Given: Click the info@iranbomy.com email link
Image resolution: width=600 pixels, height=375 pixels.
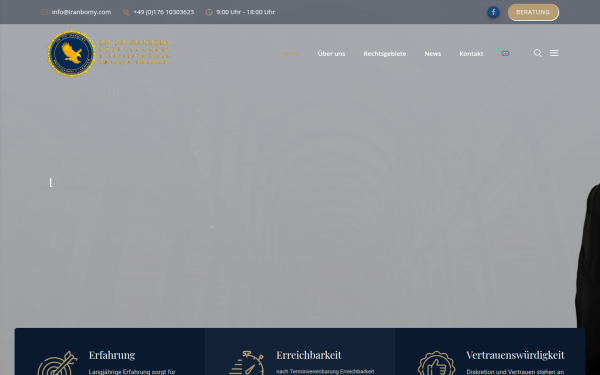Looking at the screenshot, I should click(x=81, y=12).
